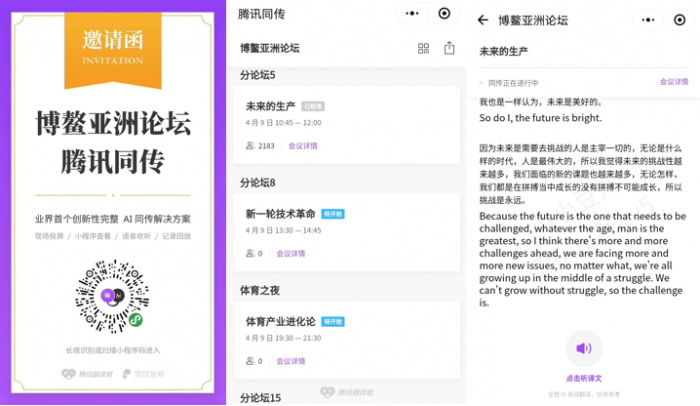
Task: Click the 腾讯同传 app title
Action: click(261, 14)
